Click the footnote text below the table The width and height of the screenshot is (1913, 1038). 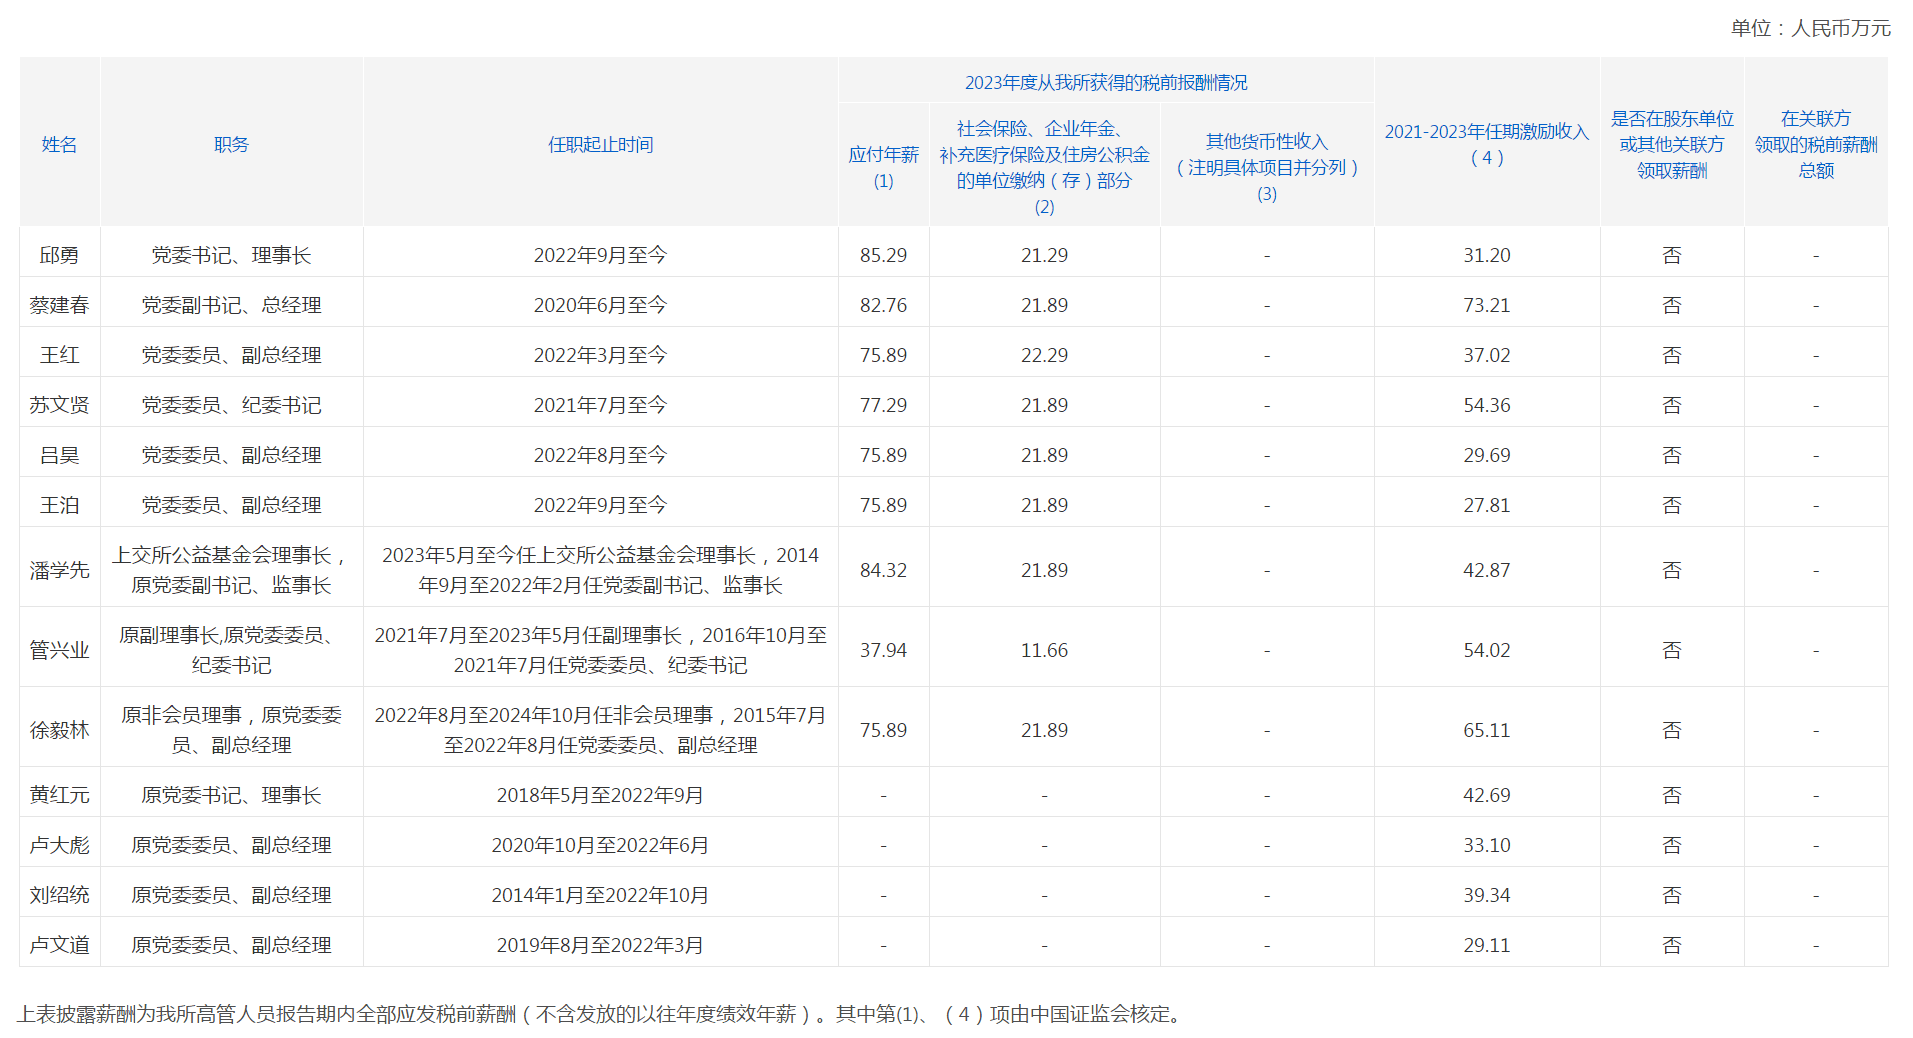pos(600,1014)
